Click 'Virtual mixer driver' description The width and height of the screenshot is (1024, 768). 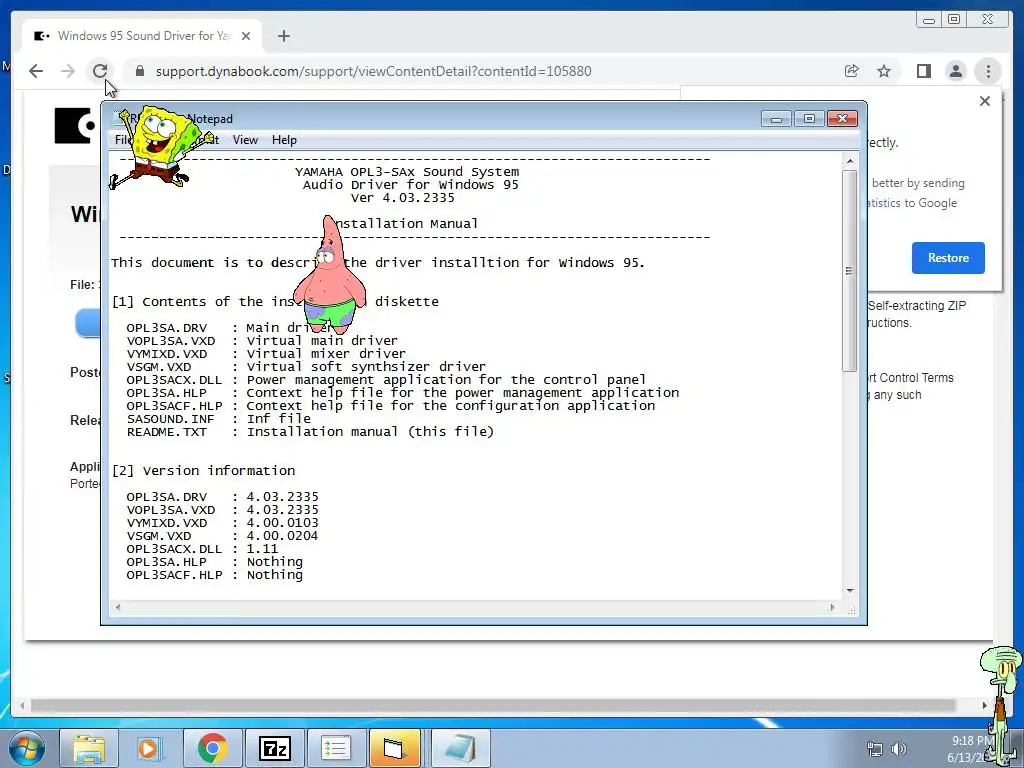coord(326,353)
